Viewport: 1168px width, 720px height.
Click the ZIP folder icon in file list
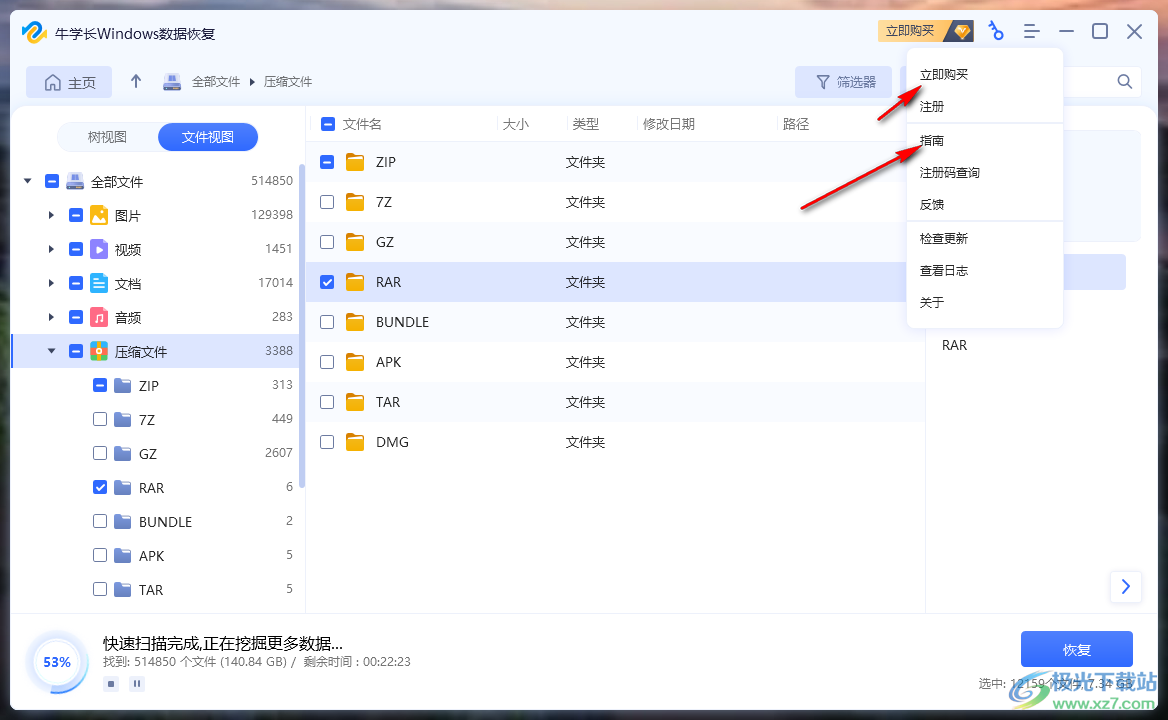355,162
